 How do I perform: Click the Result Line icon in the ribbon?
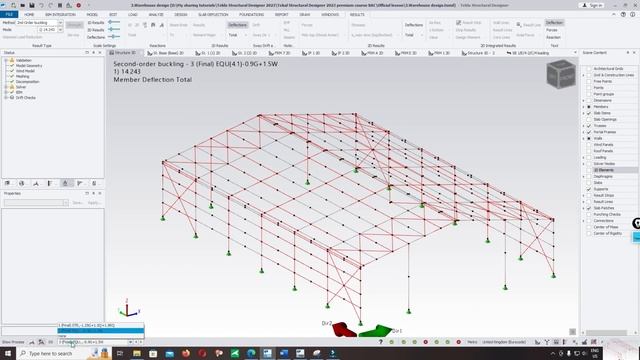click(519, 24)
